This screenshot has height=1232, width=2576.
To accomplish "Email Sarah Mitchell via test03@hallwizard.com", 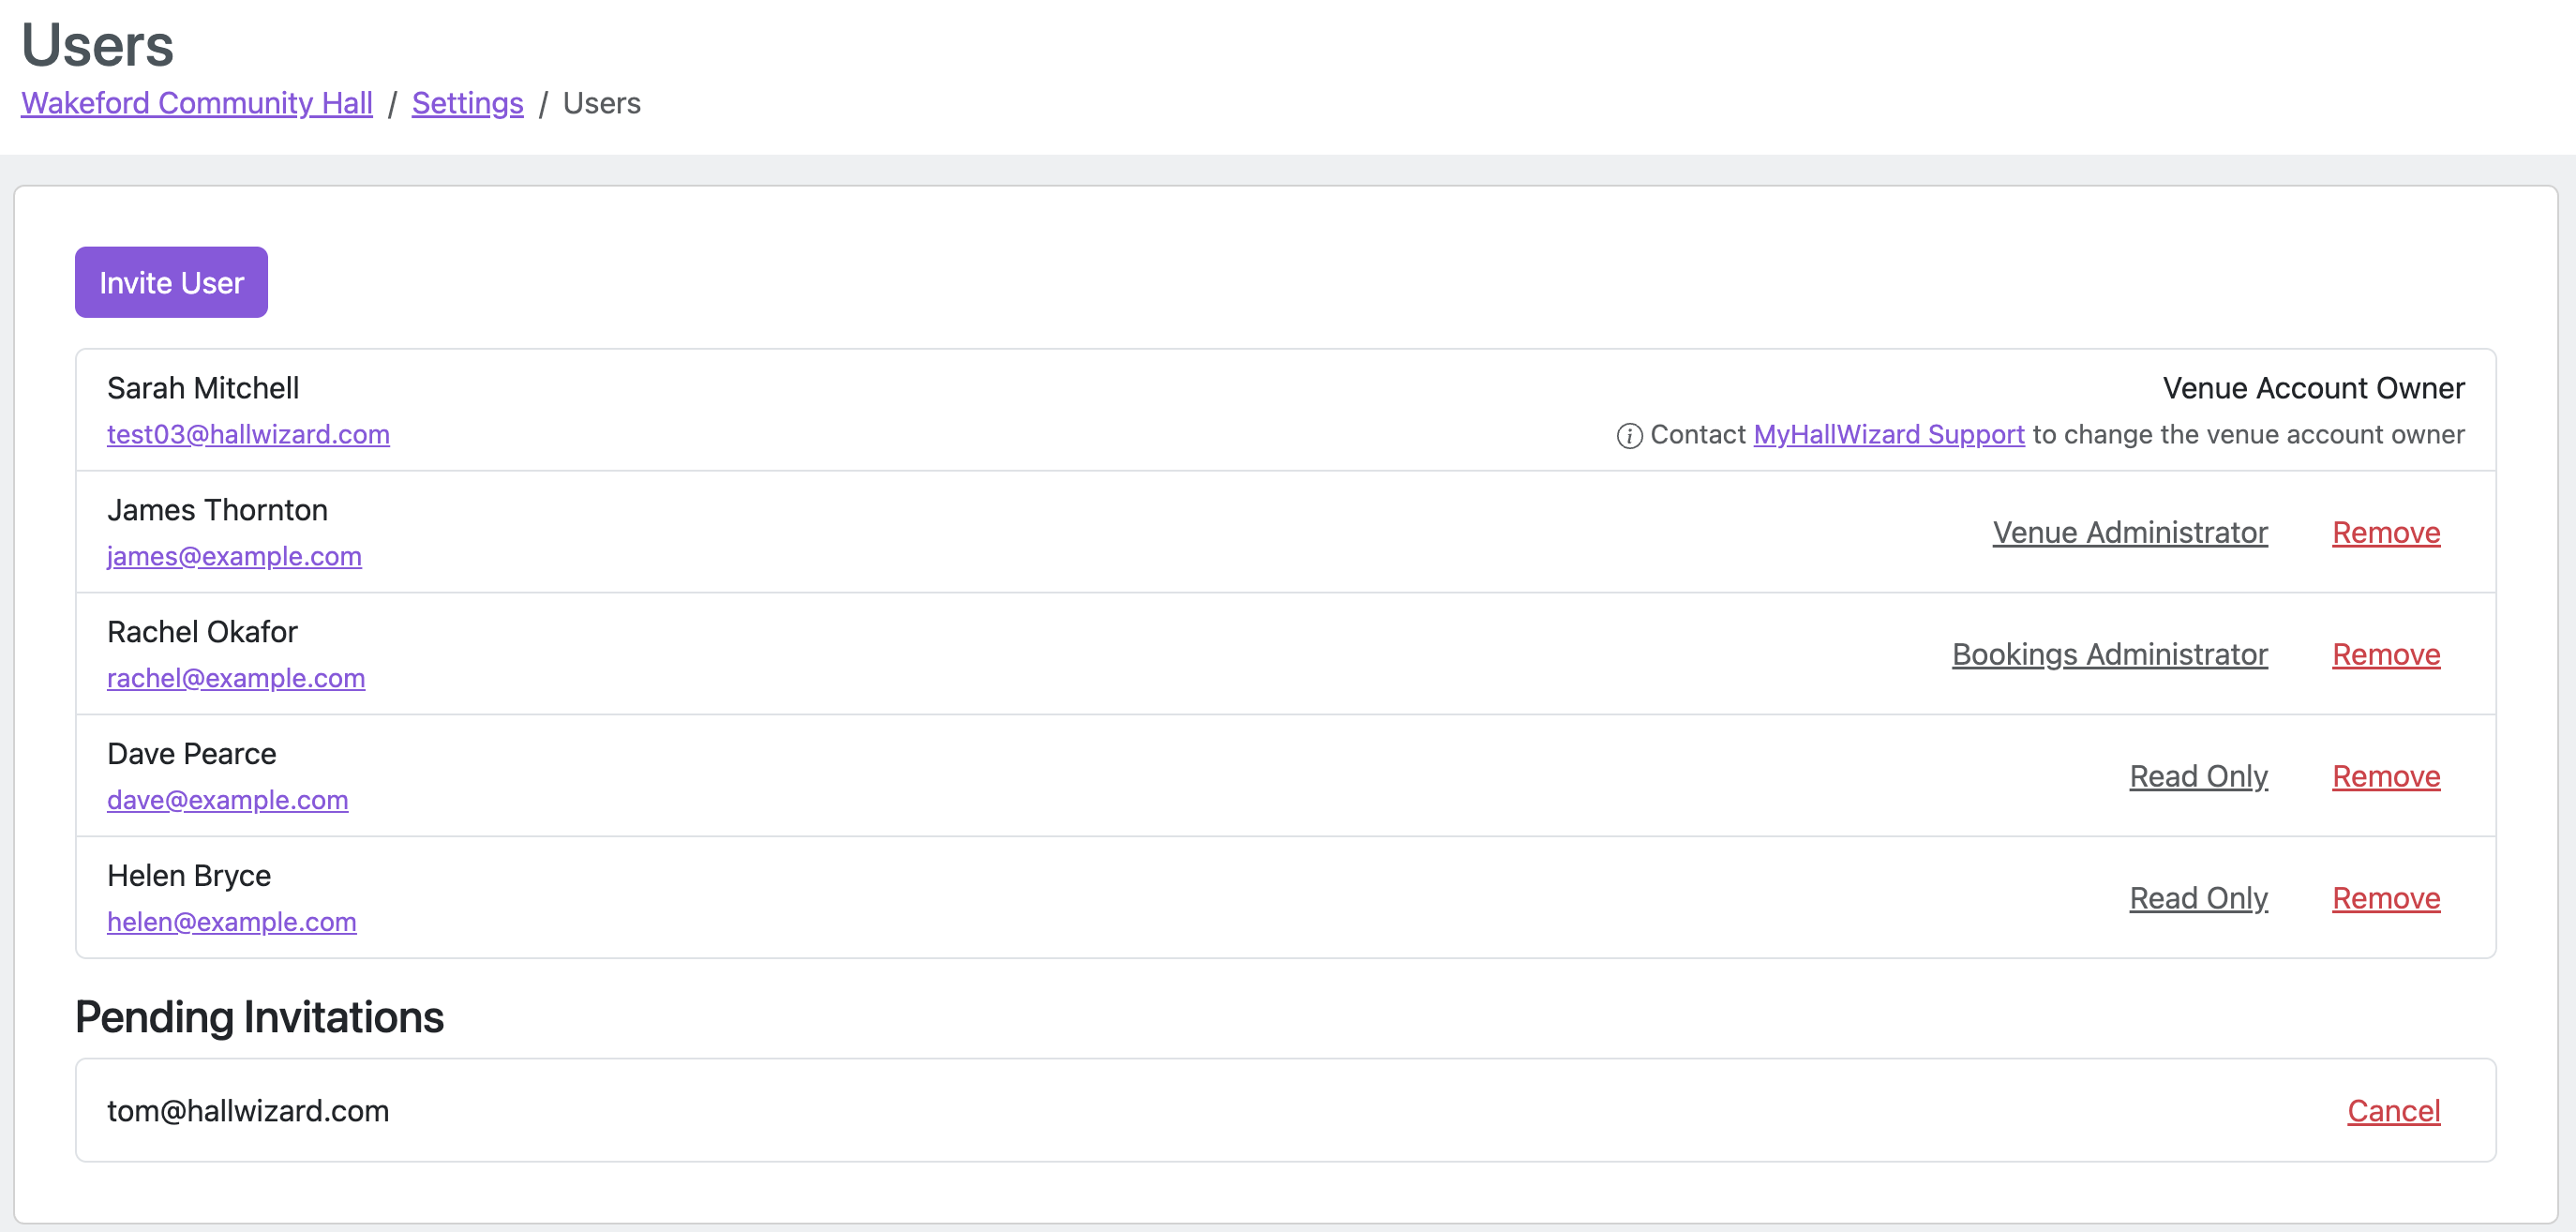I will (248, 435).
